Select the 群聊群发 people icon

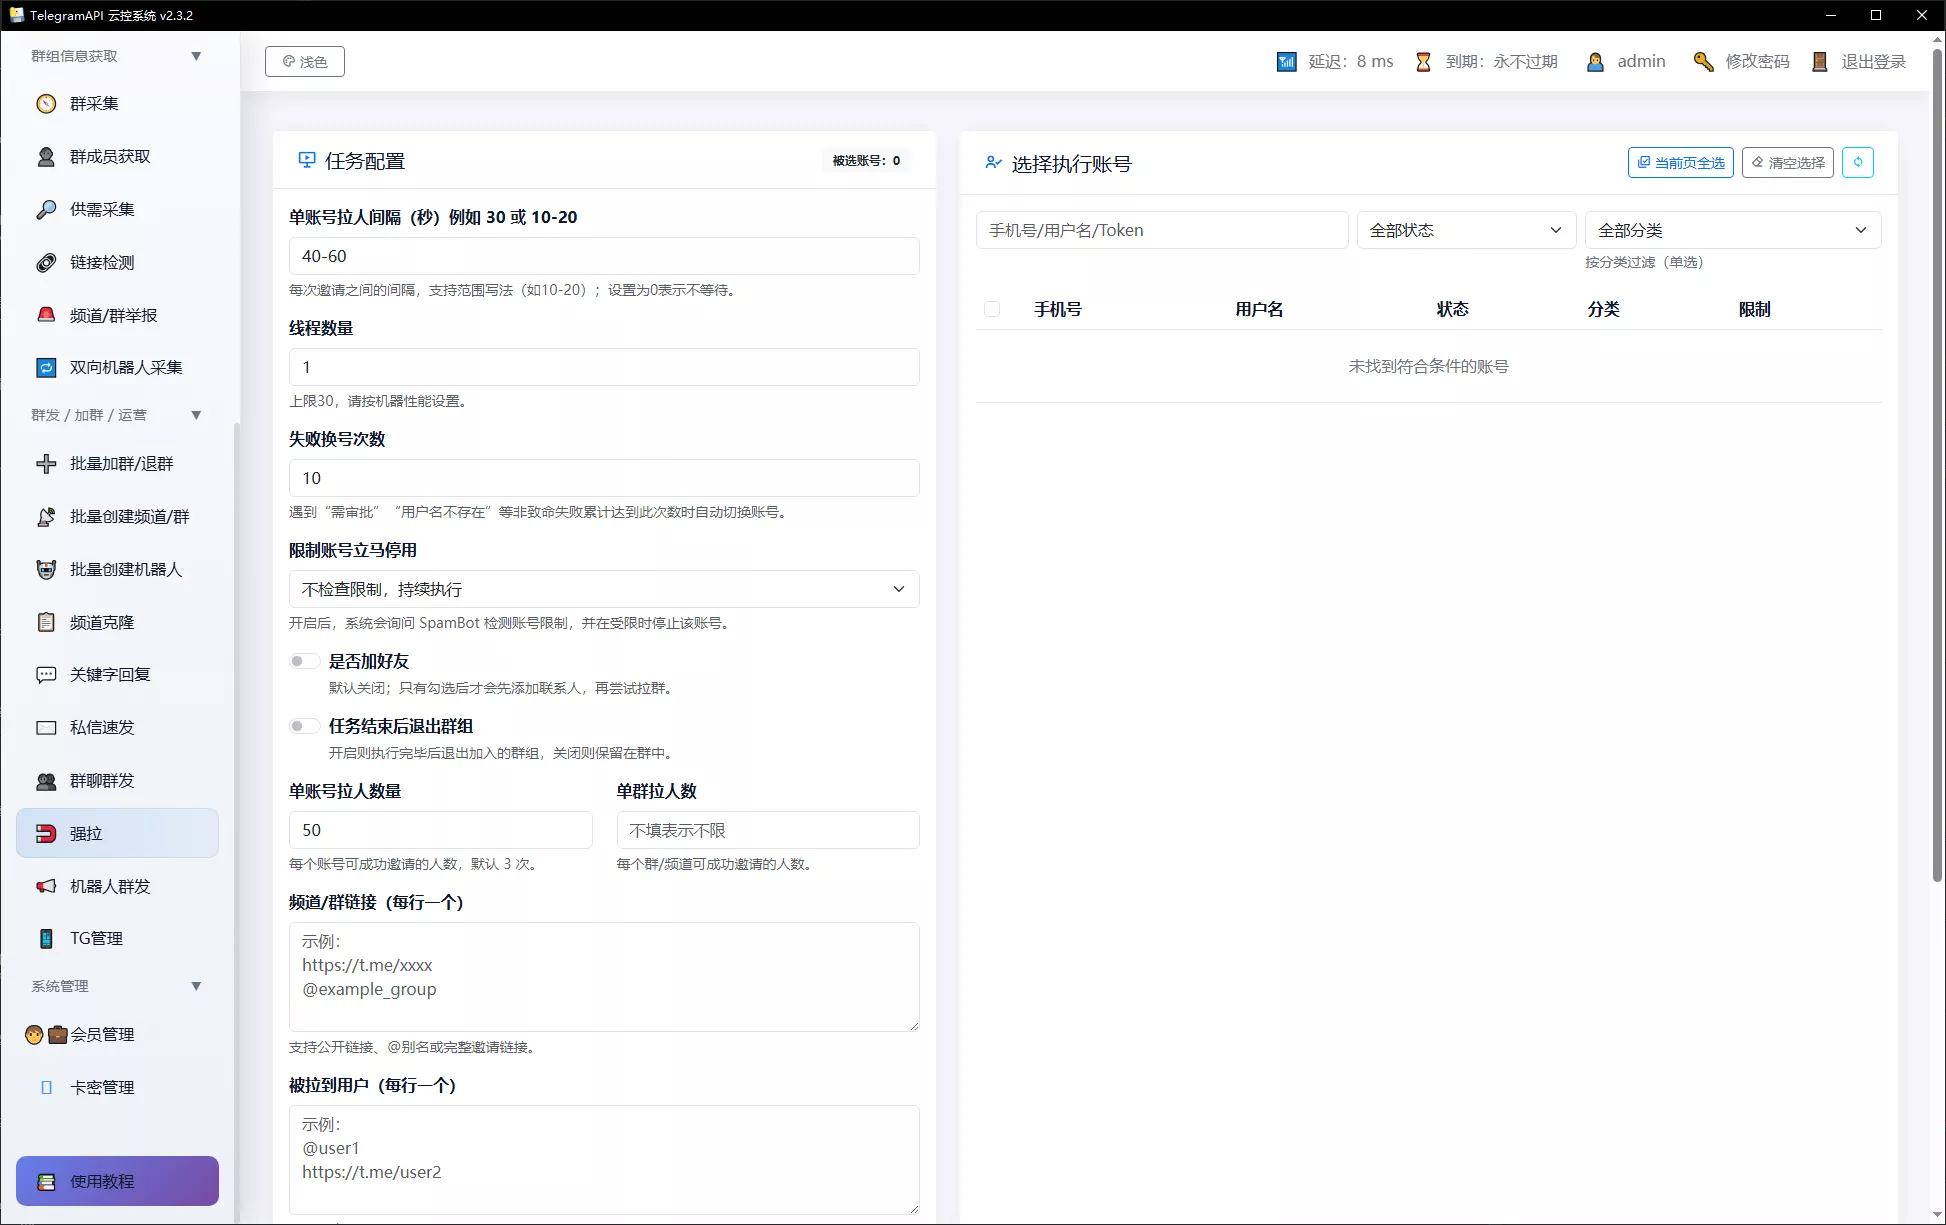coord(46,781)
